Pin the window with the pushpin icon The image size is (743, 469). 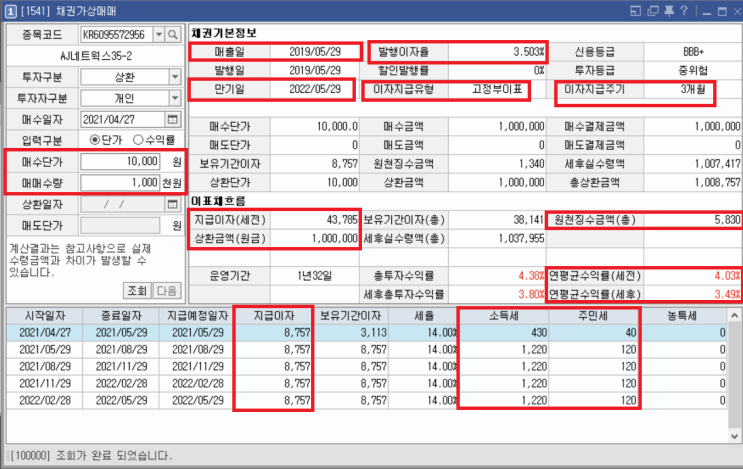(x=669, y=11)
